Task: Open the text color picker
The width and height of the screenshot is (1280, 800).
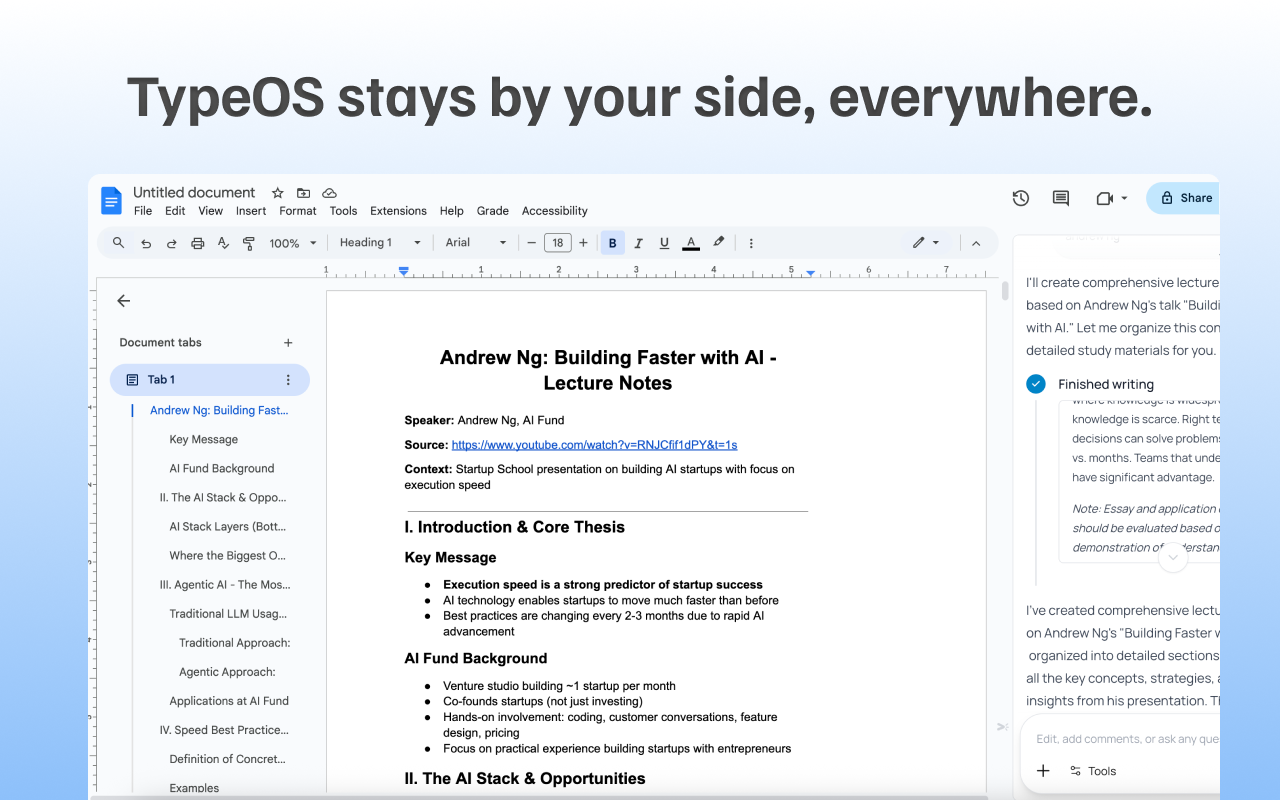Action: (x=690, y=242)
